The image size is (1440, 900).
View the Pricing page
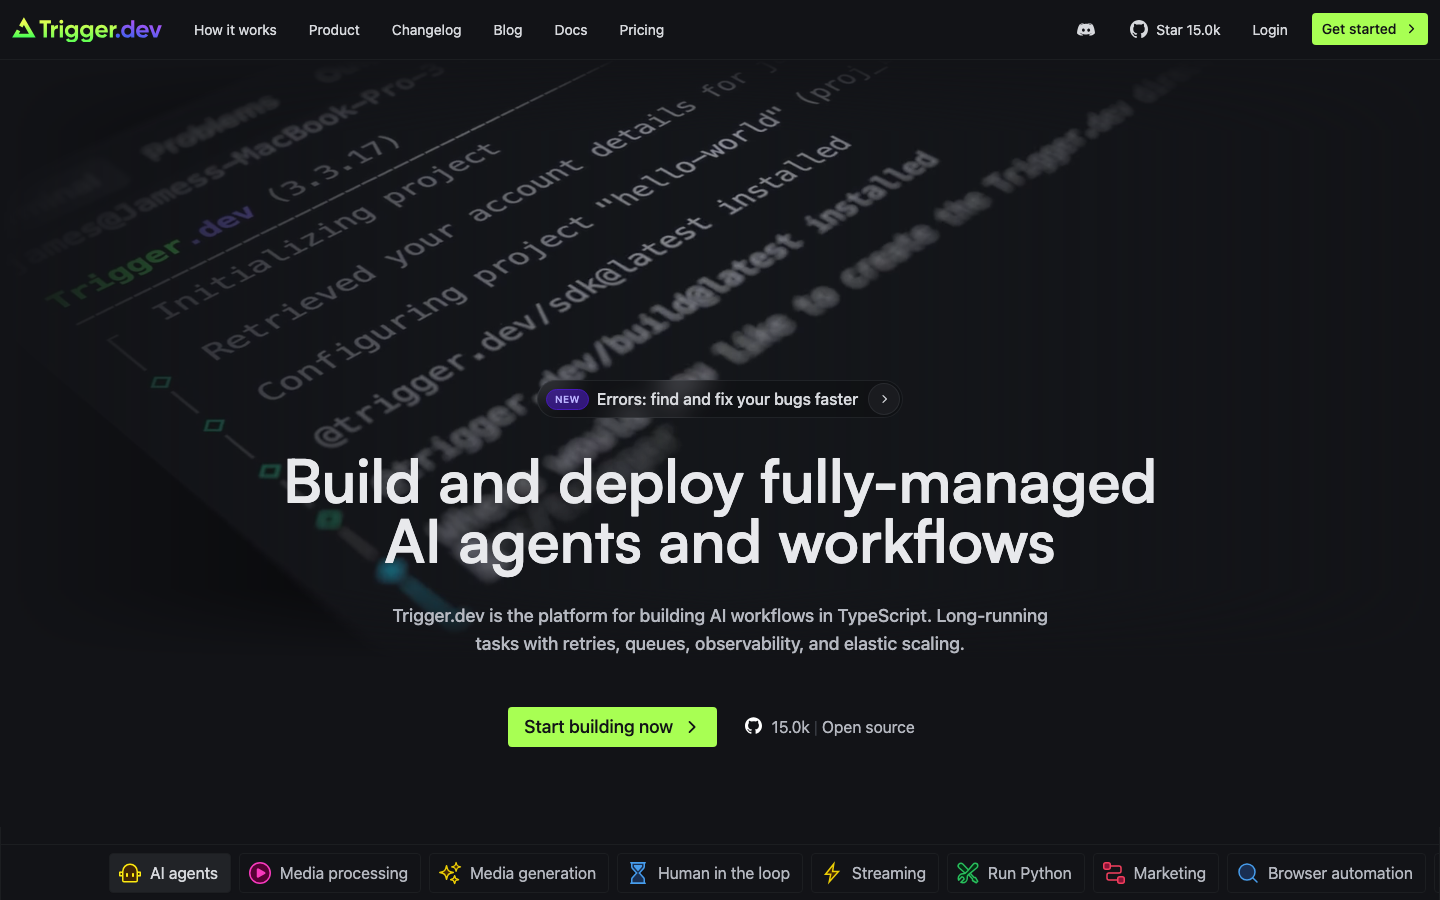641,30
